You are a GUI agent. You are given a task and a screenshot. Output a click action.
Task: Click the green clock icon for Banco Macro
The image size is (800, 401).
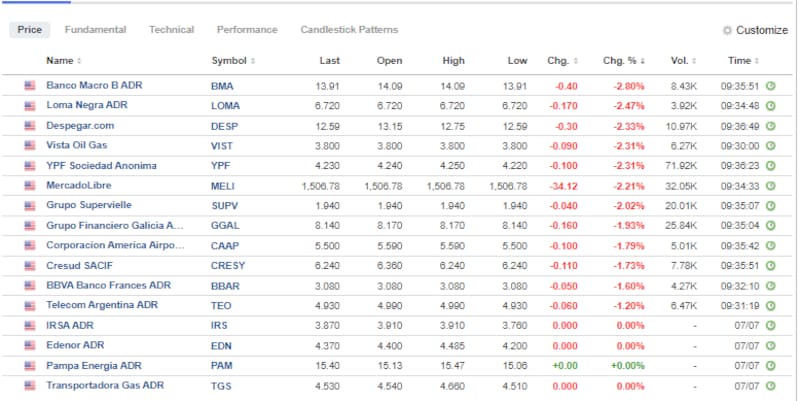point(771,86)
